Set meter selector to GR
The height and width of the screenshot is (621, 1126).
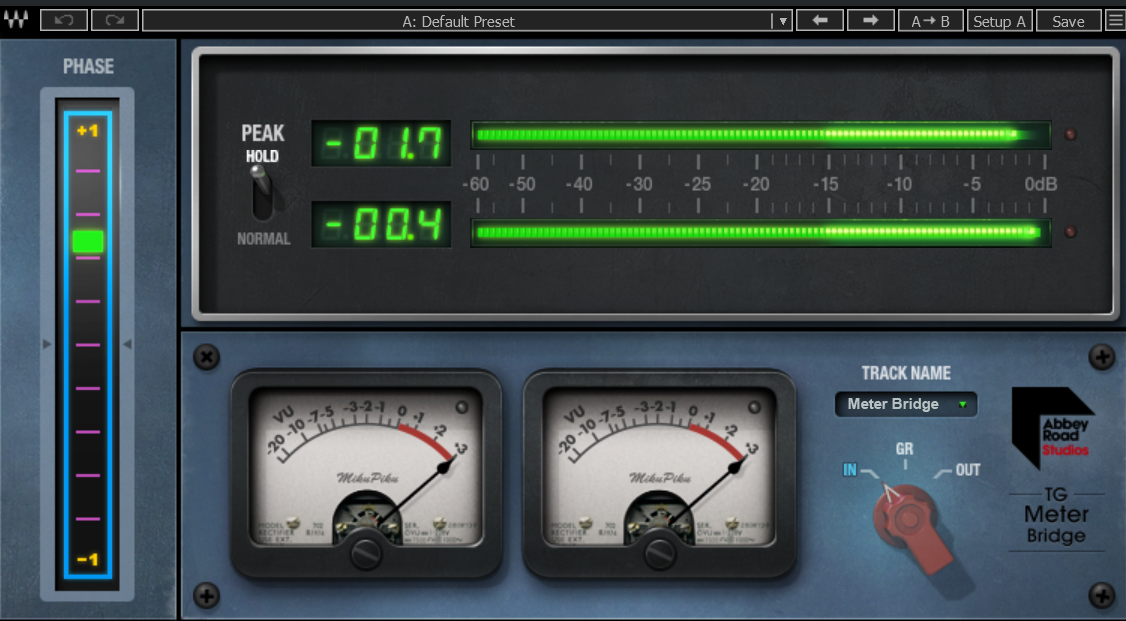pyautogui.click(x=904, y=449)
